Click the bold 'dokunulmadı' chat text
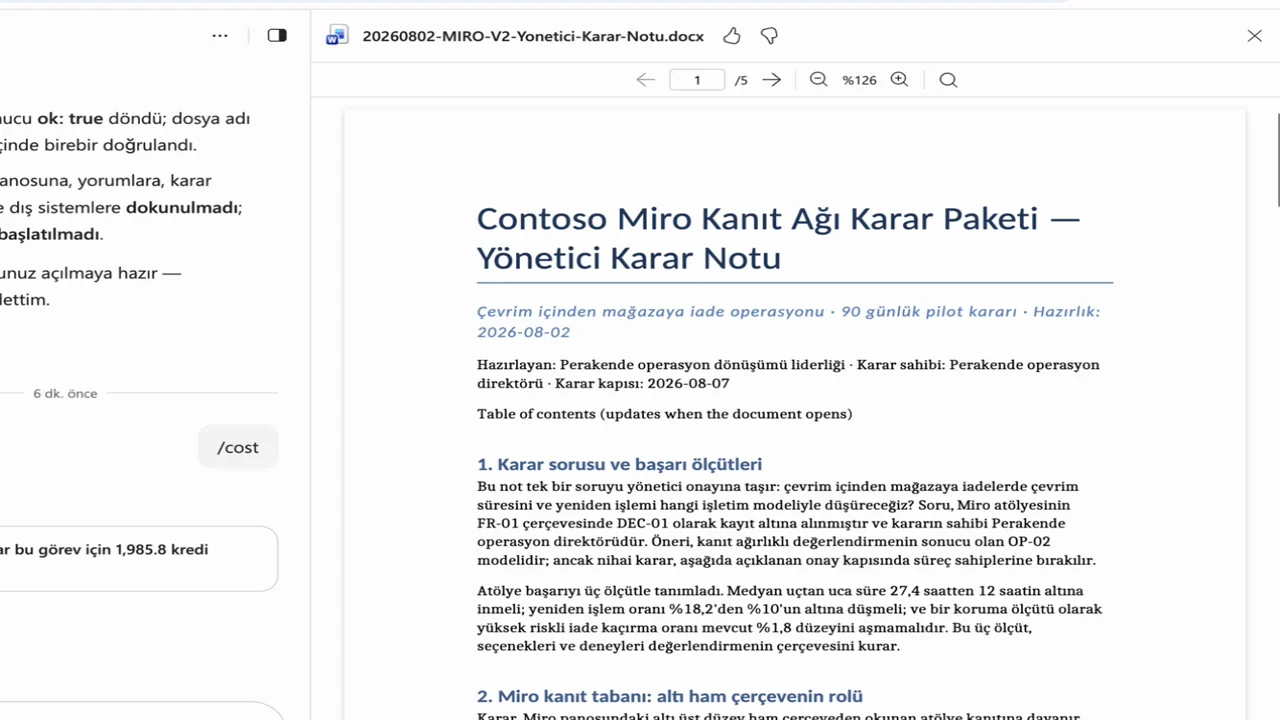Screen dimensions: 1280x720 tap(182, 208)
